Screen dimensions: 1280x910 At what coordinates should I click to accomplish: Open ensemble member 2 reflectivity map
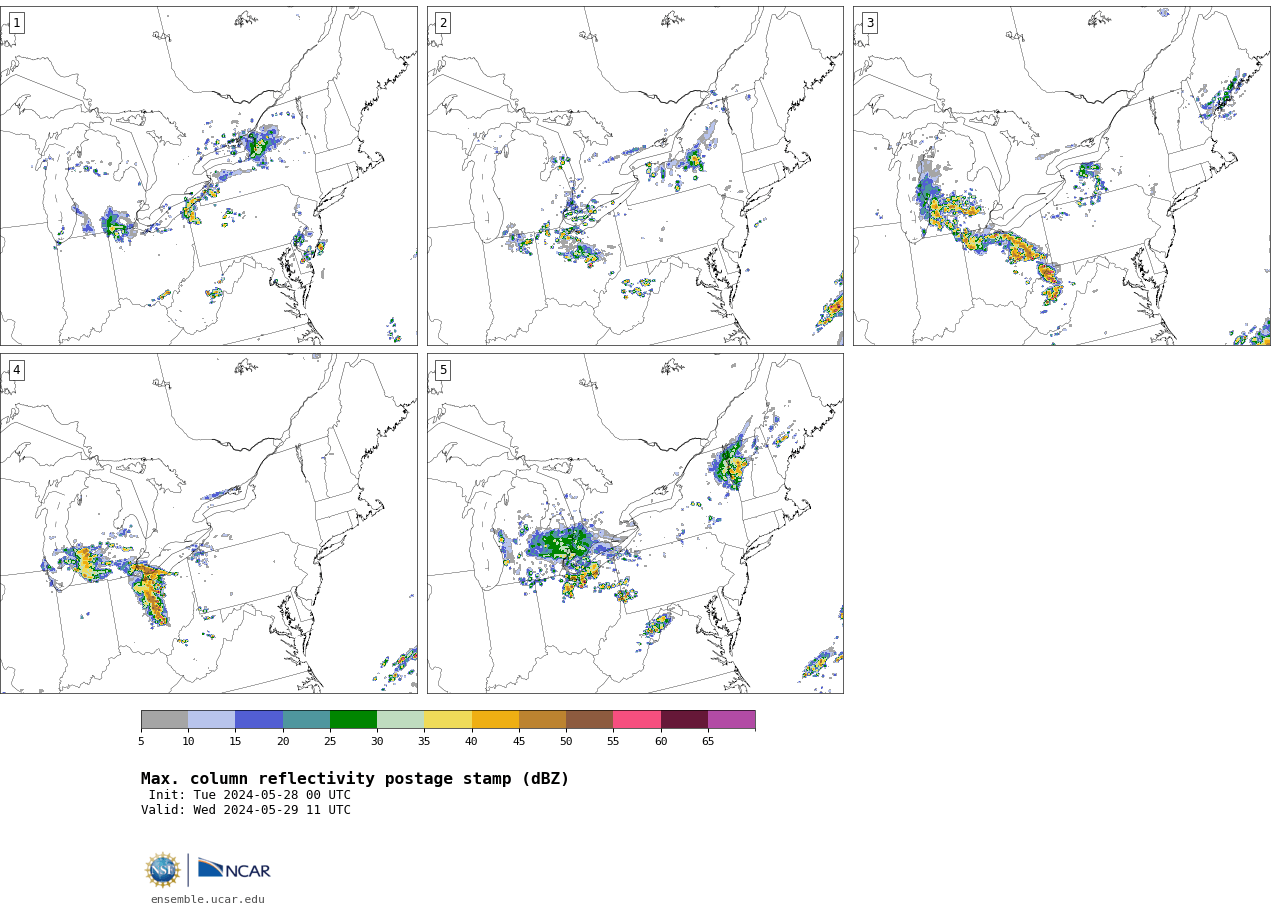tap(635, 176)
